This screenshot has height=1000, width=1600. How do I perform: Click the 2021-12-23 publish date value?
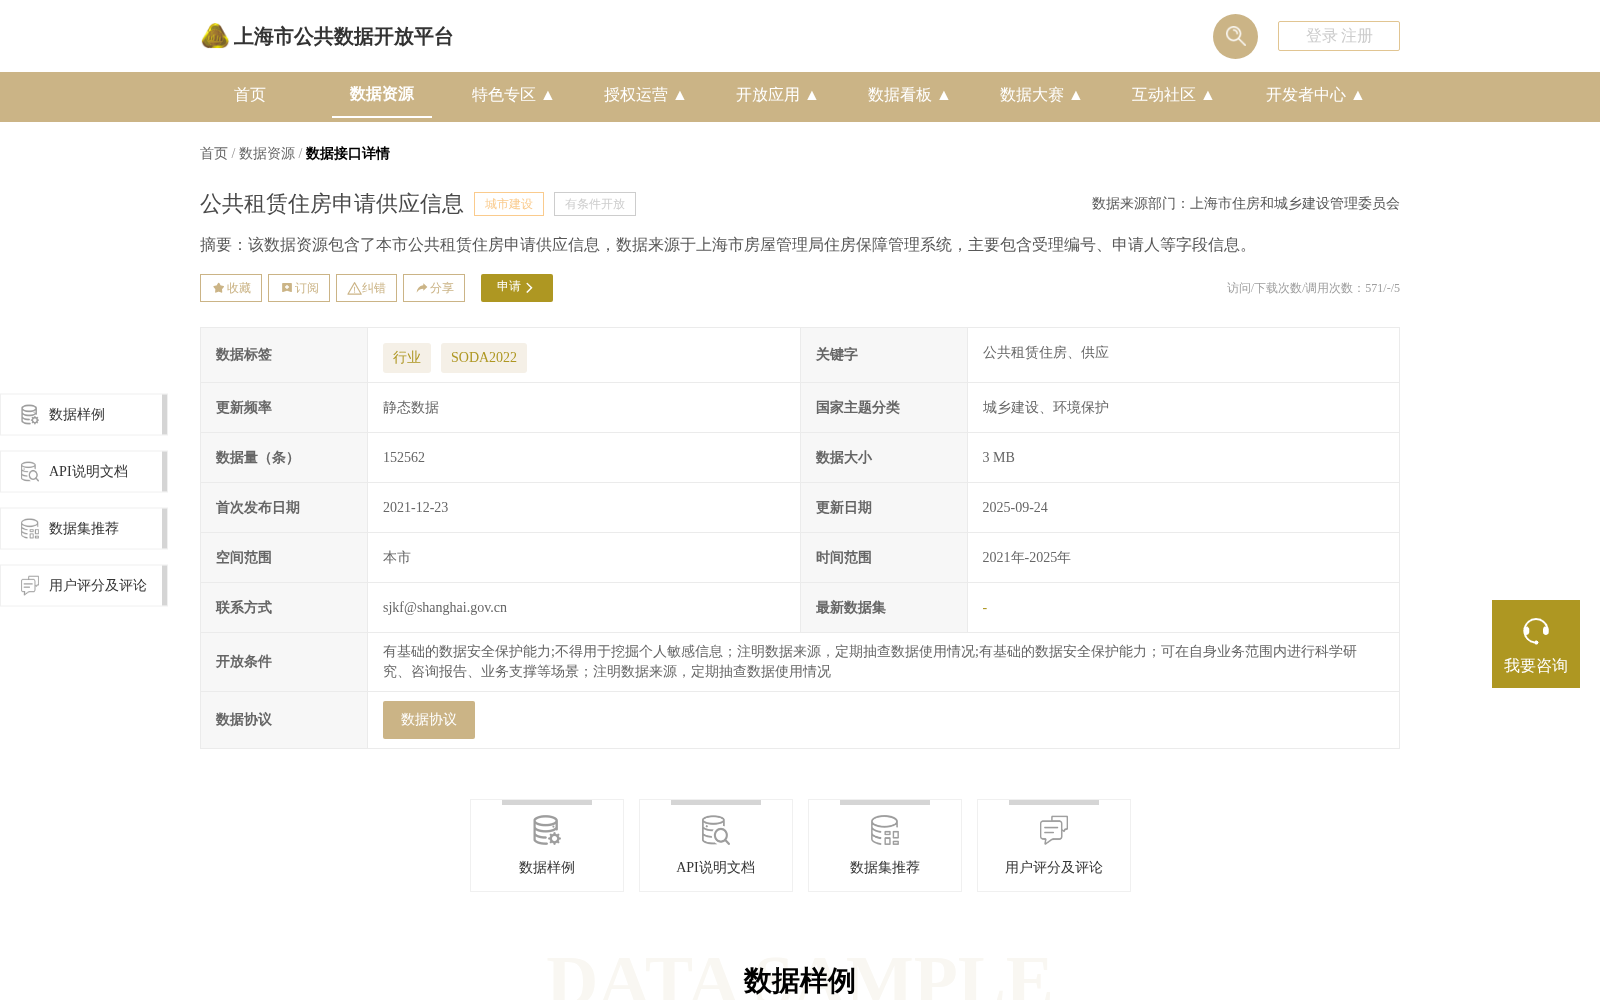coord(416,508)
